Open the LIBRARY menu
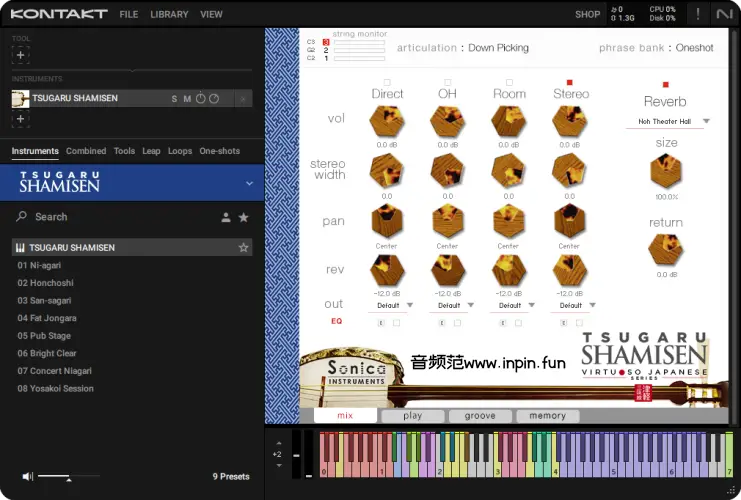The image size is (741, 500). 169,15
